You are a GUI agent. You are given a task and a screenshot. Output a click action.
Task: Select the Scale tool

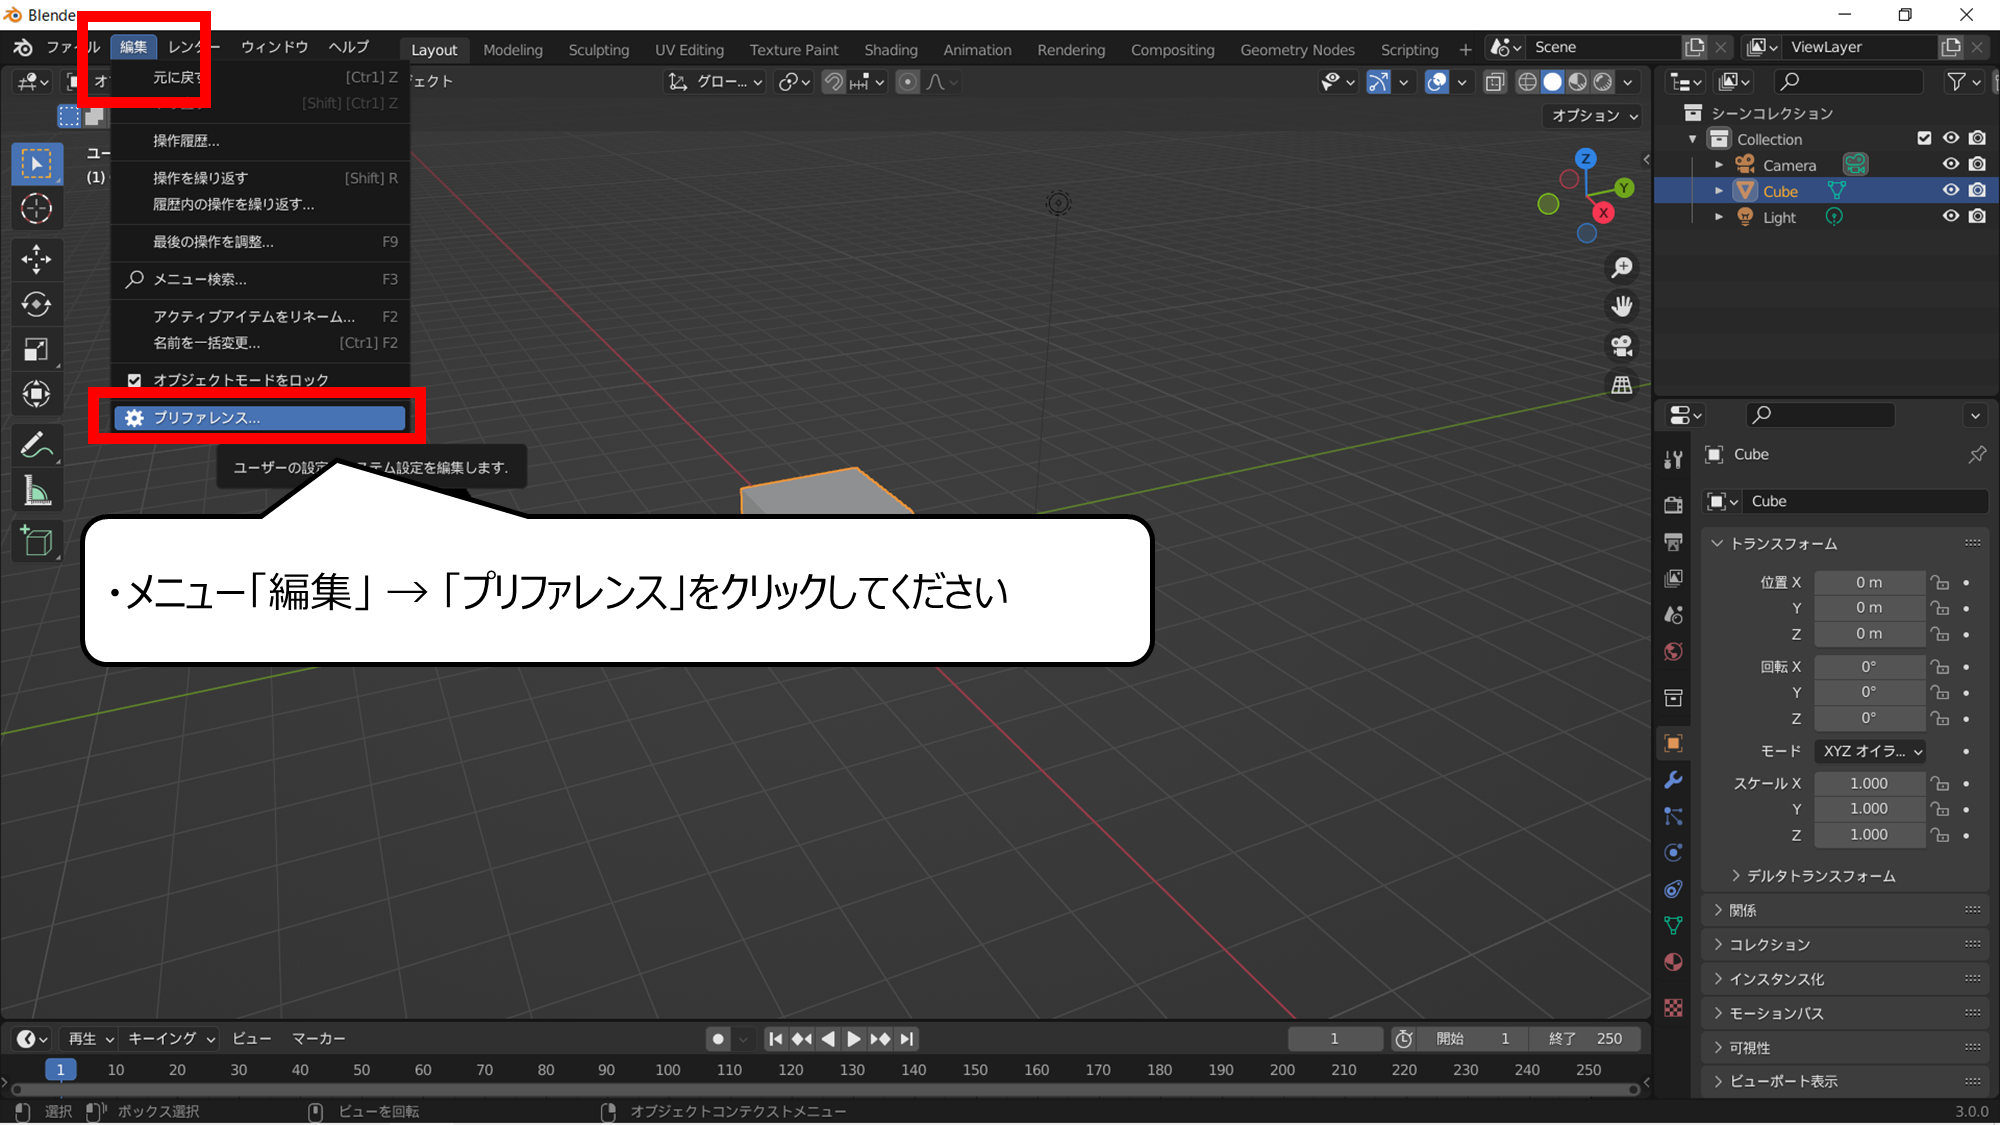pyautogui.click(x=37, y=350)
